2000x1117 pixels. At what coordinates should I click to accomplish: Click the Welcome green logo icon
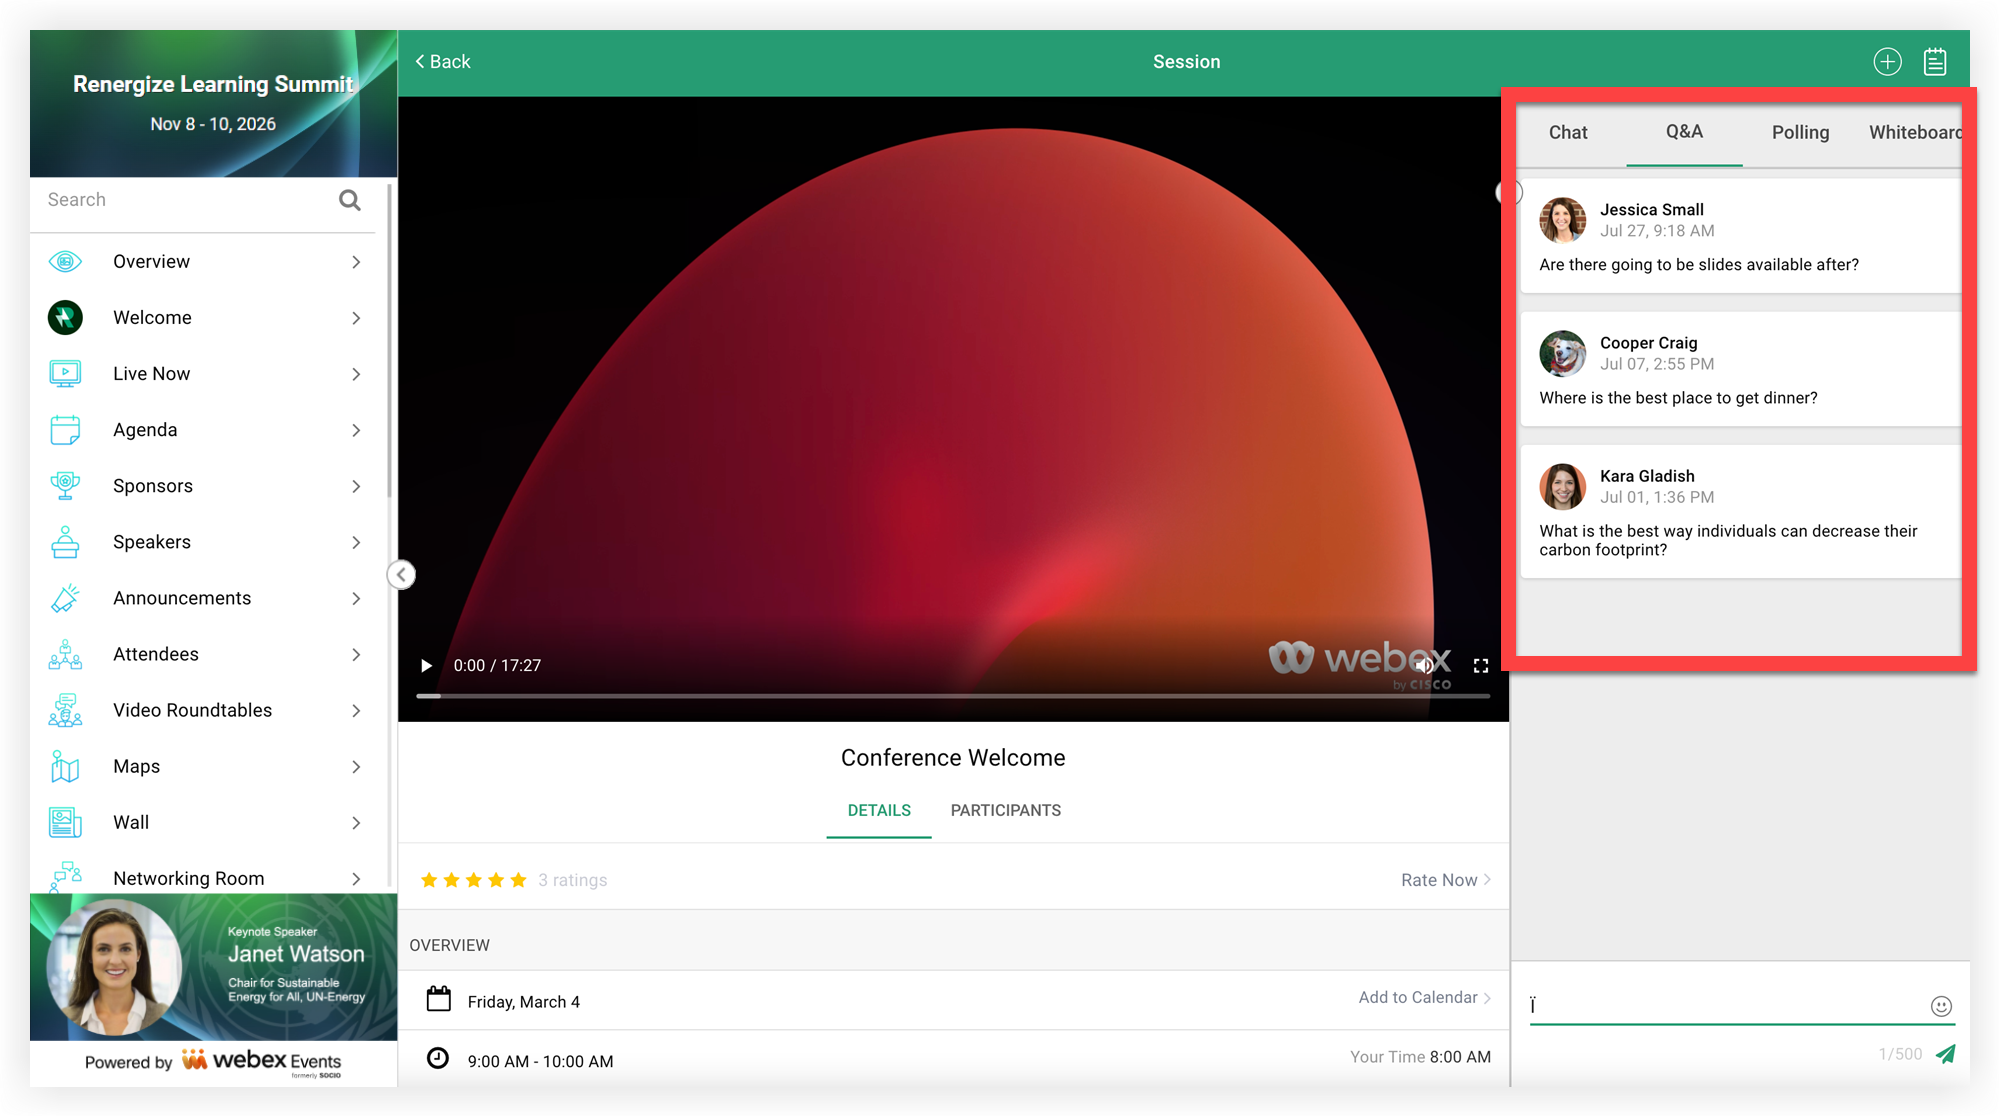tap(65, 317)
